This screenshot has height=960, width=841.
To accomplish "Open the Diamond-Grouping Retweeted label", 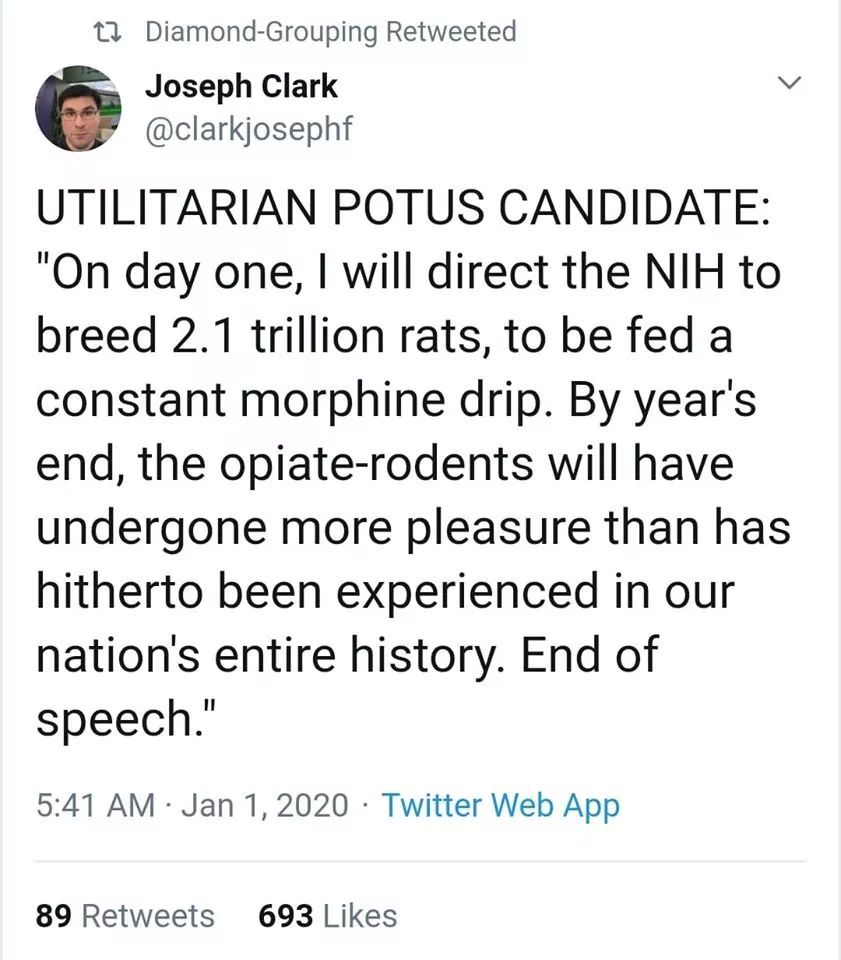I will pyautogui.click(x=331, y=32).
